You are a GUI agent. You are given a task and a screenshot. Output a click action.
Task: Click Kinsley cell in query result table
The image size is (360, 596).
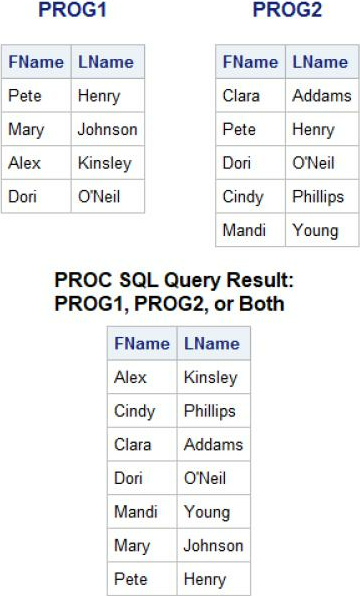pos(214,377)
